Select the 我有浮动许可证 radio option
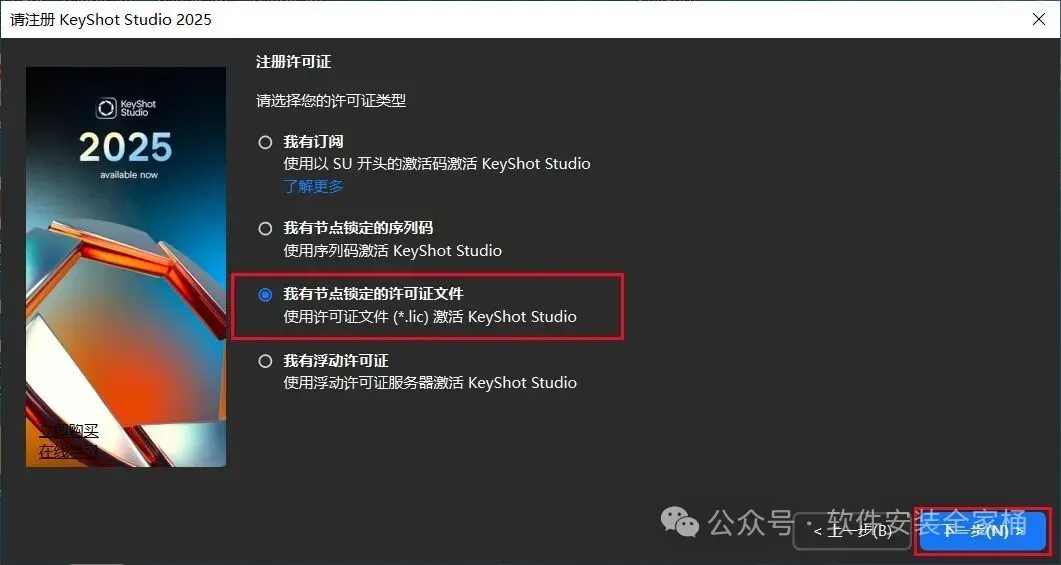Screen dimensions: 1061x565 click(265, 361)
